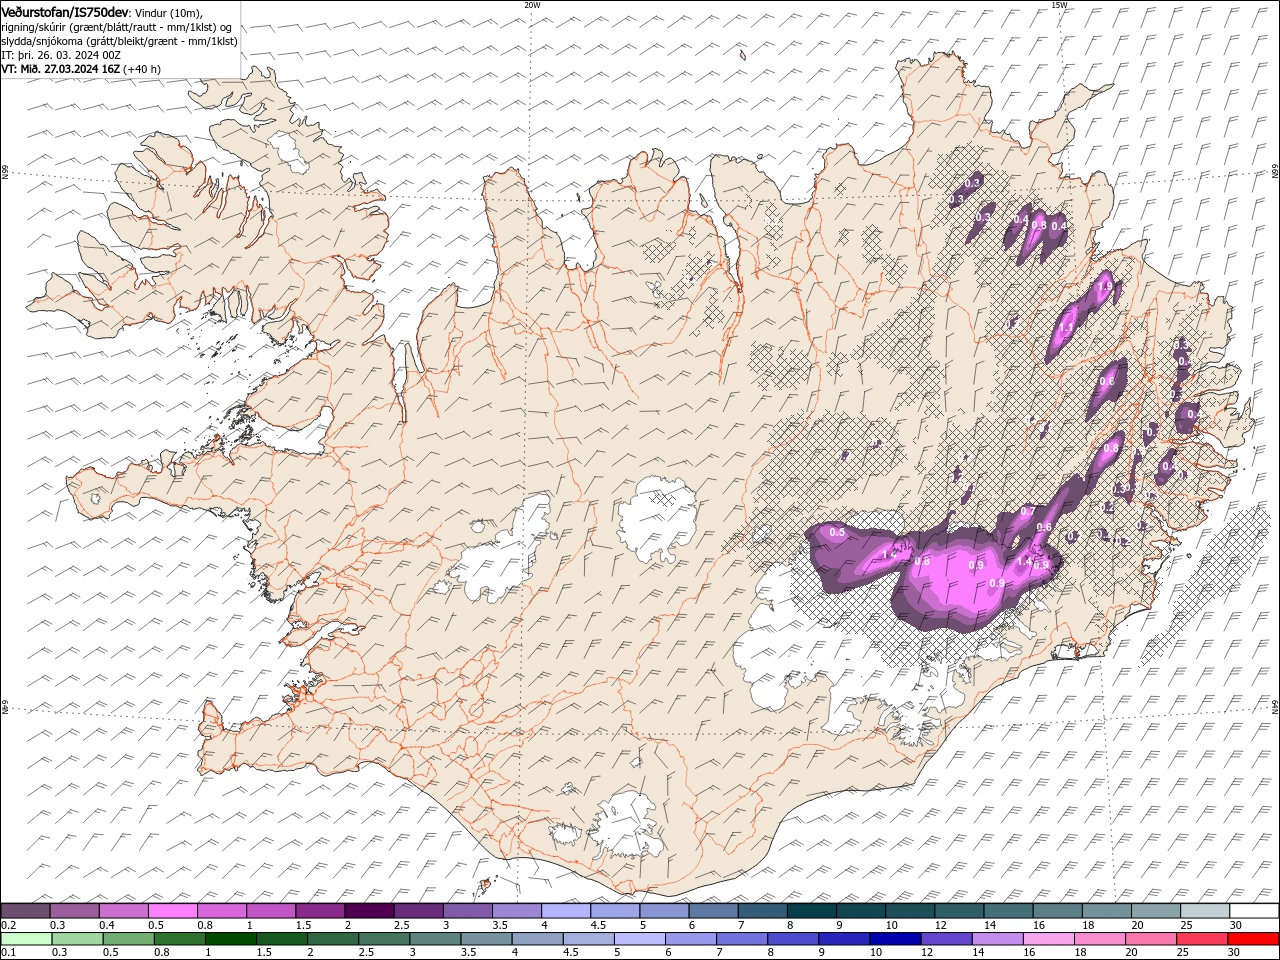The height and width of the screenshot is (960, 1280).
Task: Pick lower legend swatch 4.5–5
Action: click(x=589, y=939)
